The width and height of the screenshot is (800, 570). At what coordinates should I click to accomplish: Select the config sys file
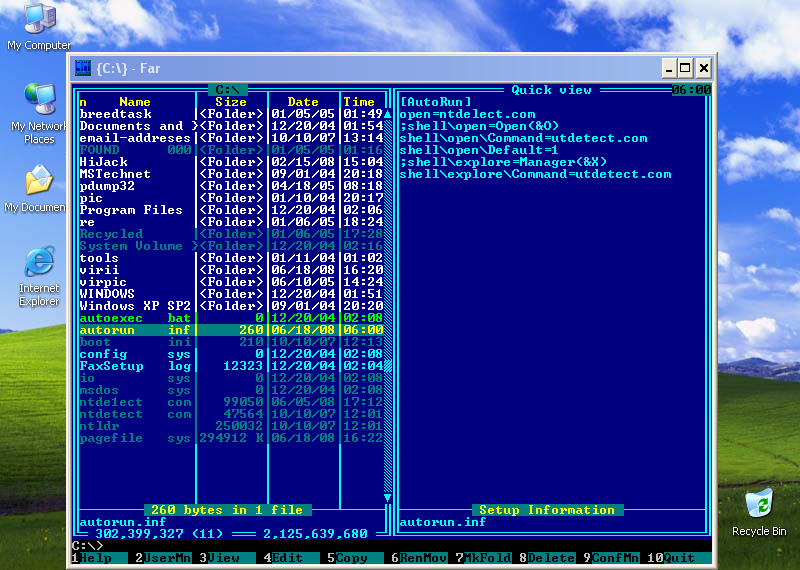click(231, 354)
